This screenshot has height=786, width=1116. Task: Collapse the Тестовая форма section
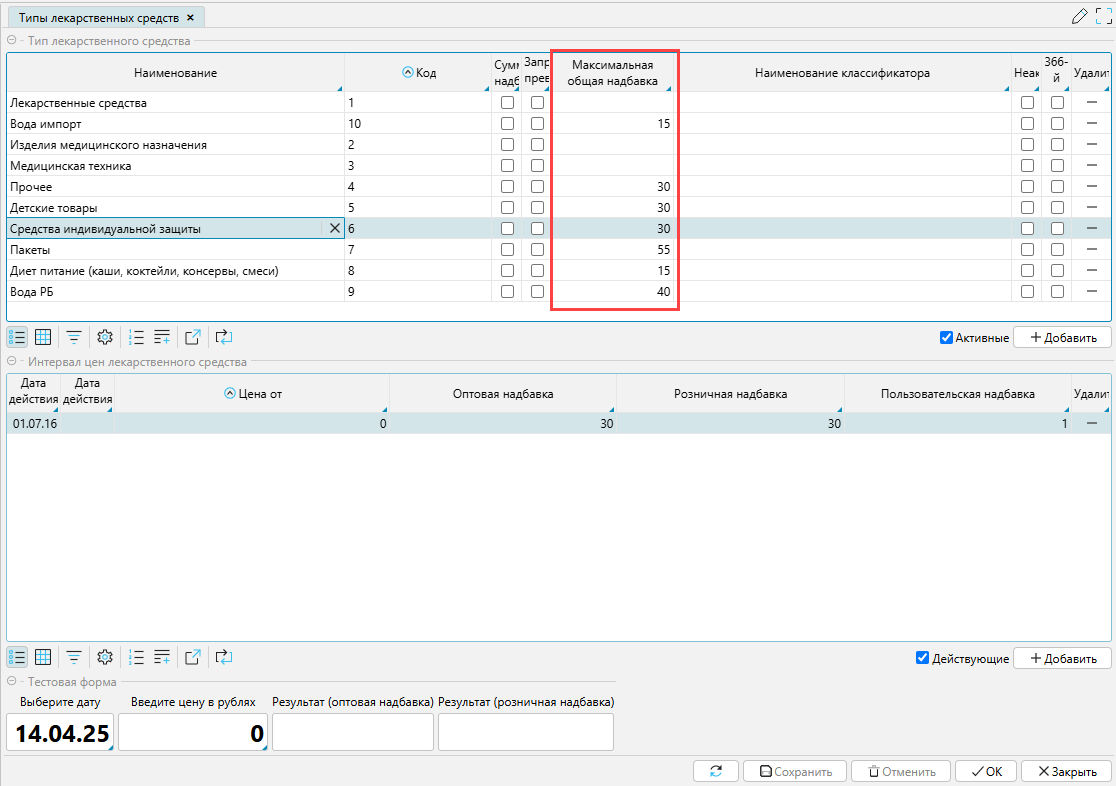coord(12,682)
